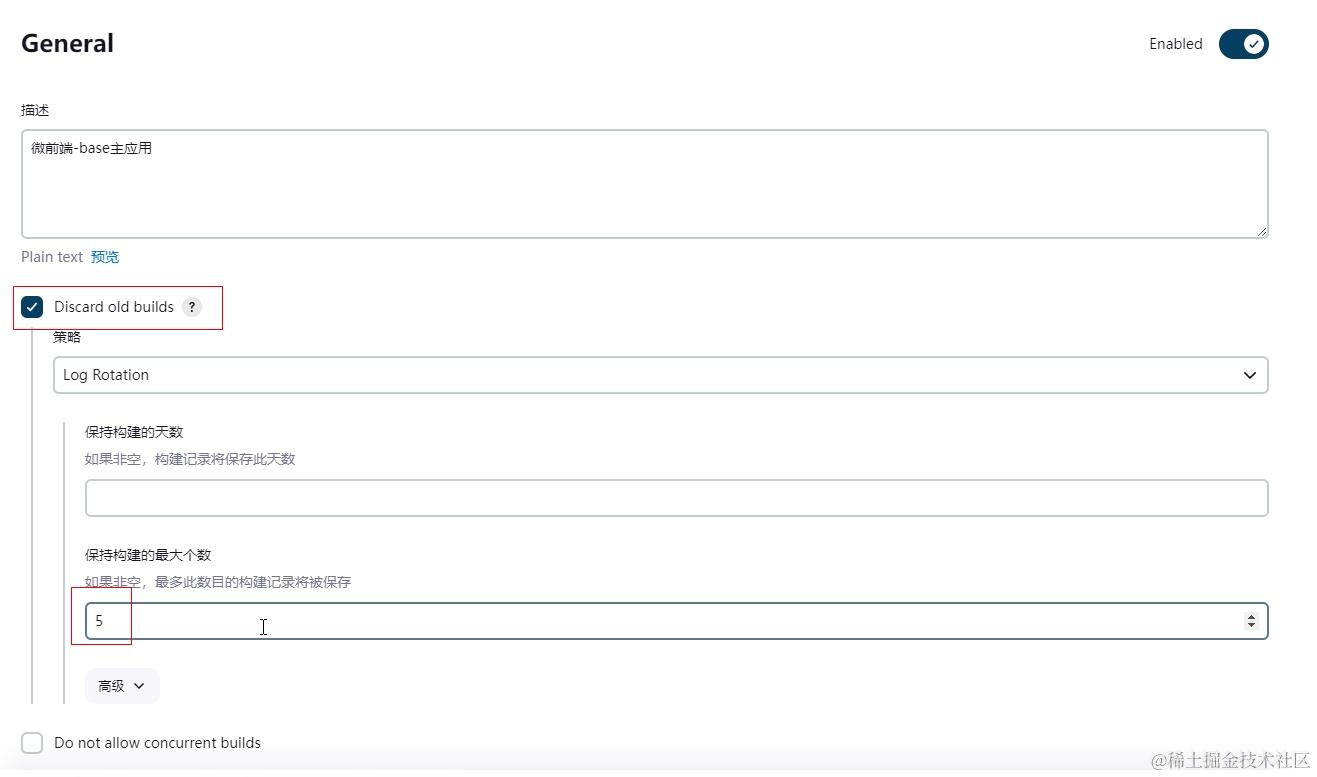1317x777 pixels.
Task: Click the General section heading
Action: click(67, 44)
